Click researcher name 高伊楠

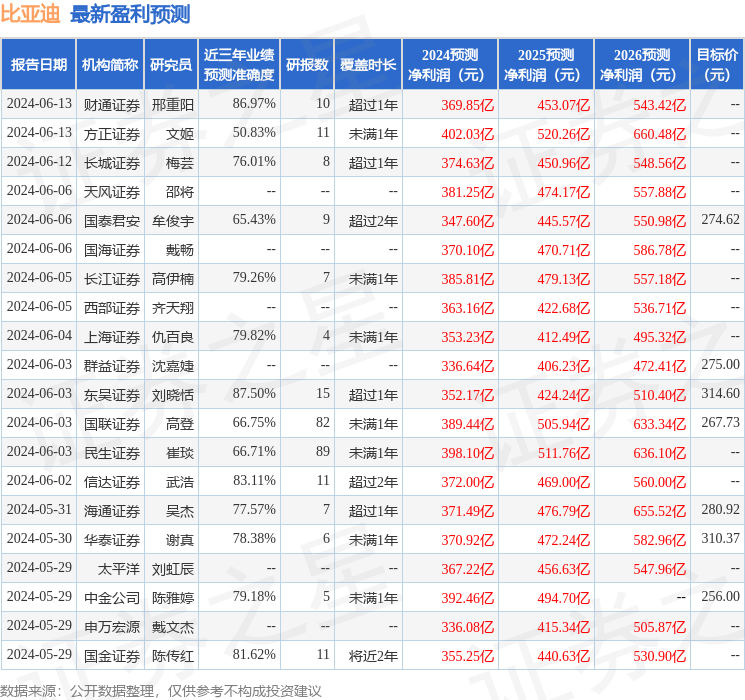point(173,279)
